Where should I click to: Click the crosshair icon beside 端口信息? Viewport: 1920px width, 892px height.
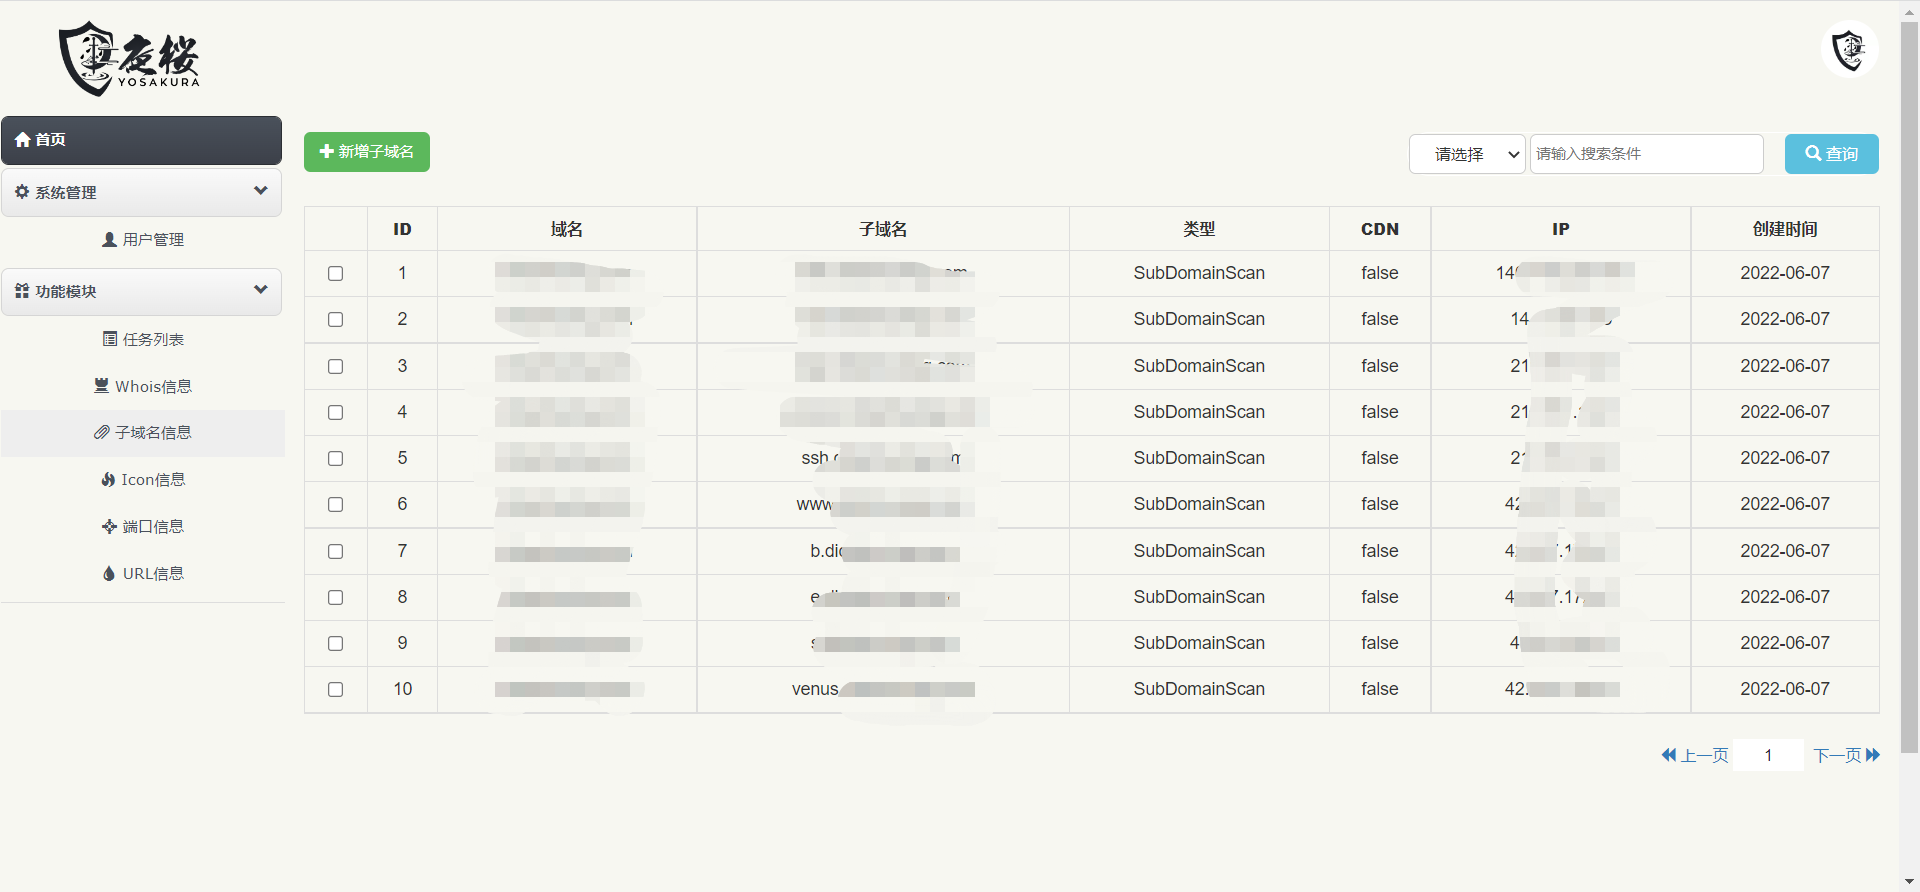[x=110, y=526]
